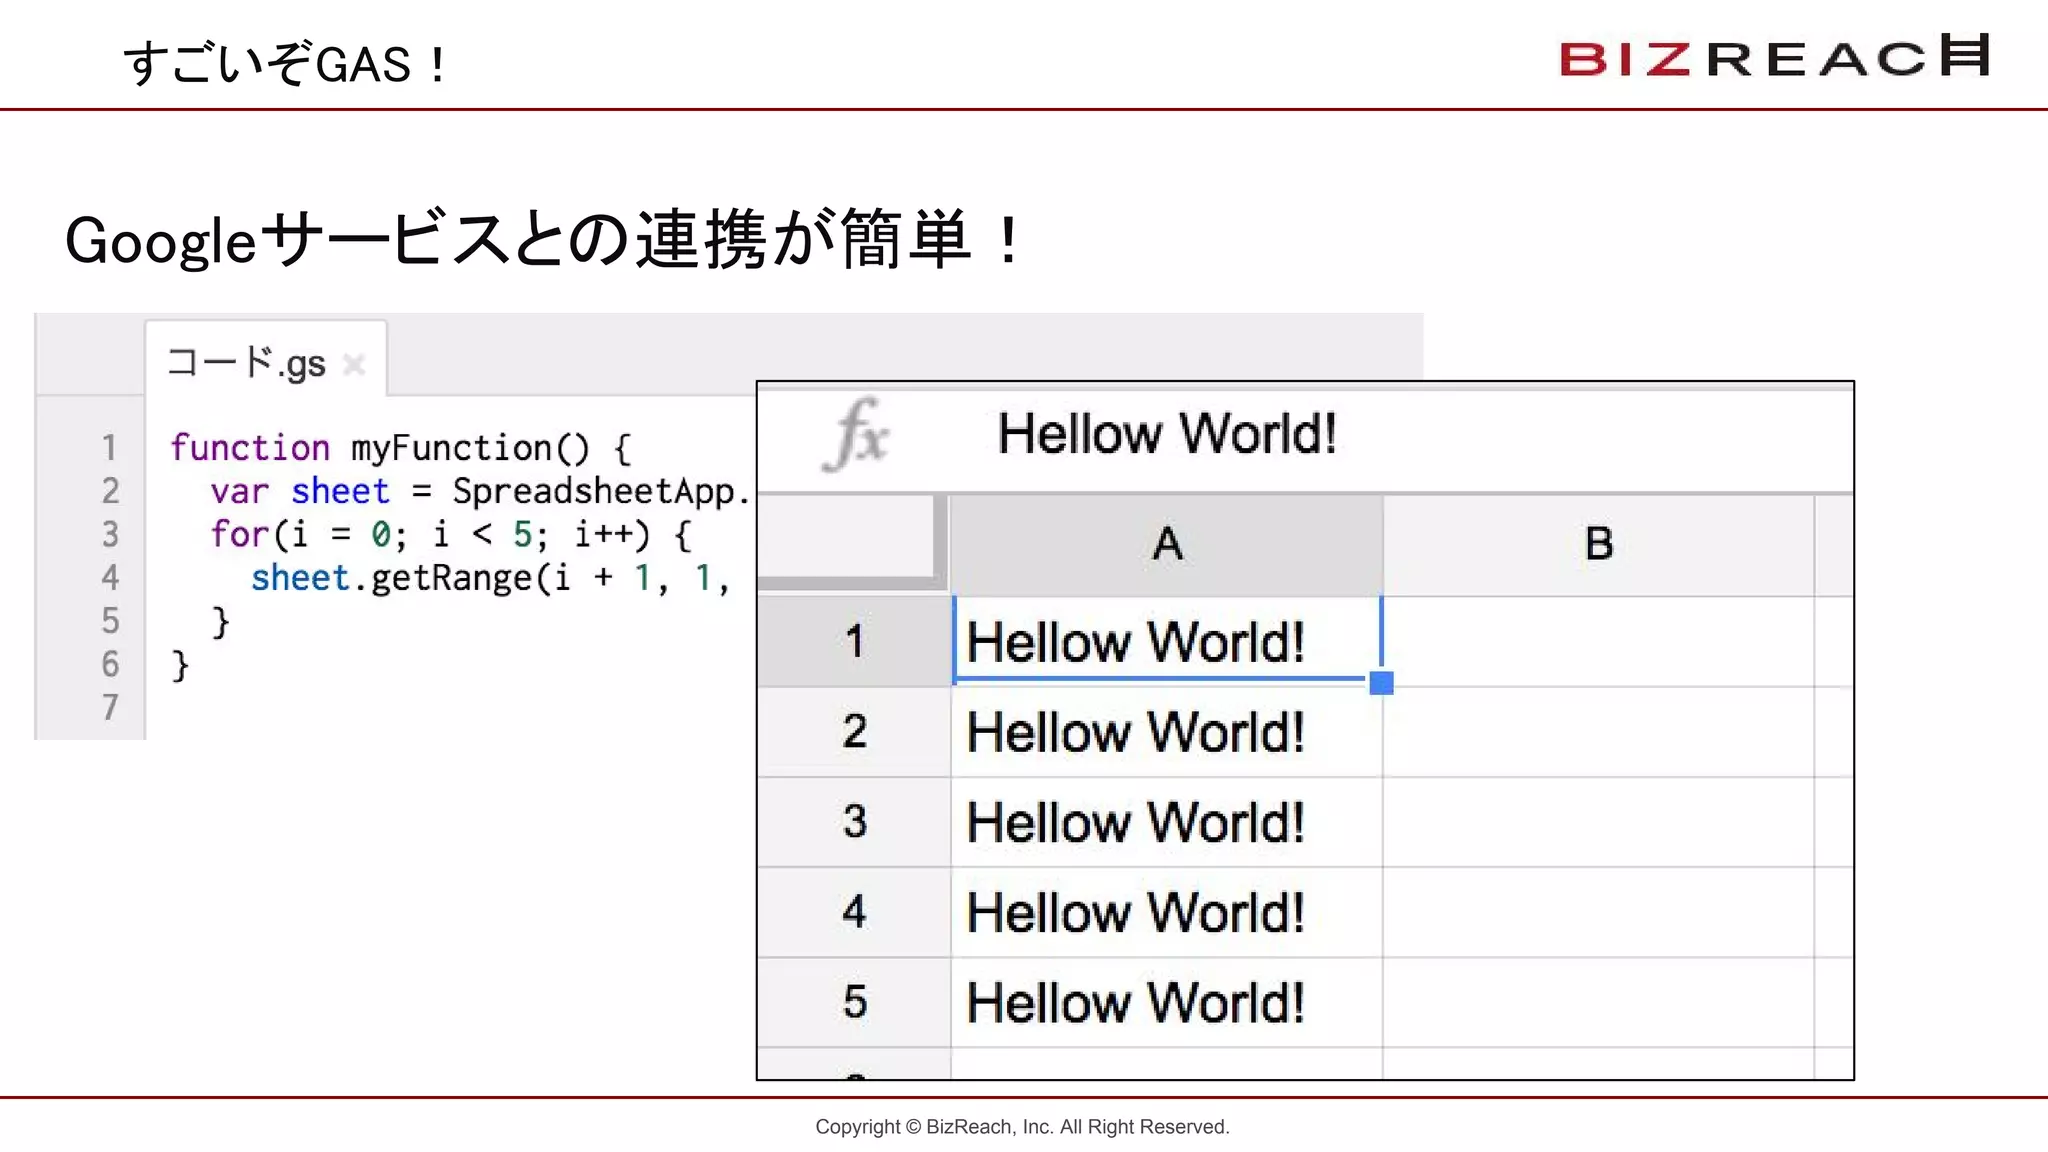Click cell A5 containing Hellow World!

click(x=1167, y=1002)
